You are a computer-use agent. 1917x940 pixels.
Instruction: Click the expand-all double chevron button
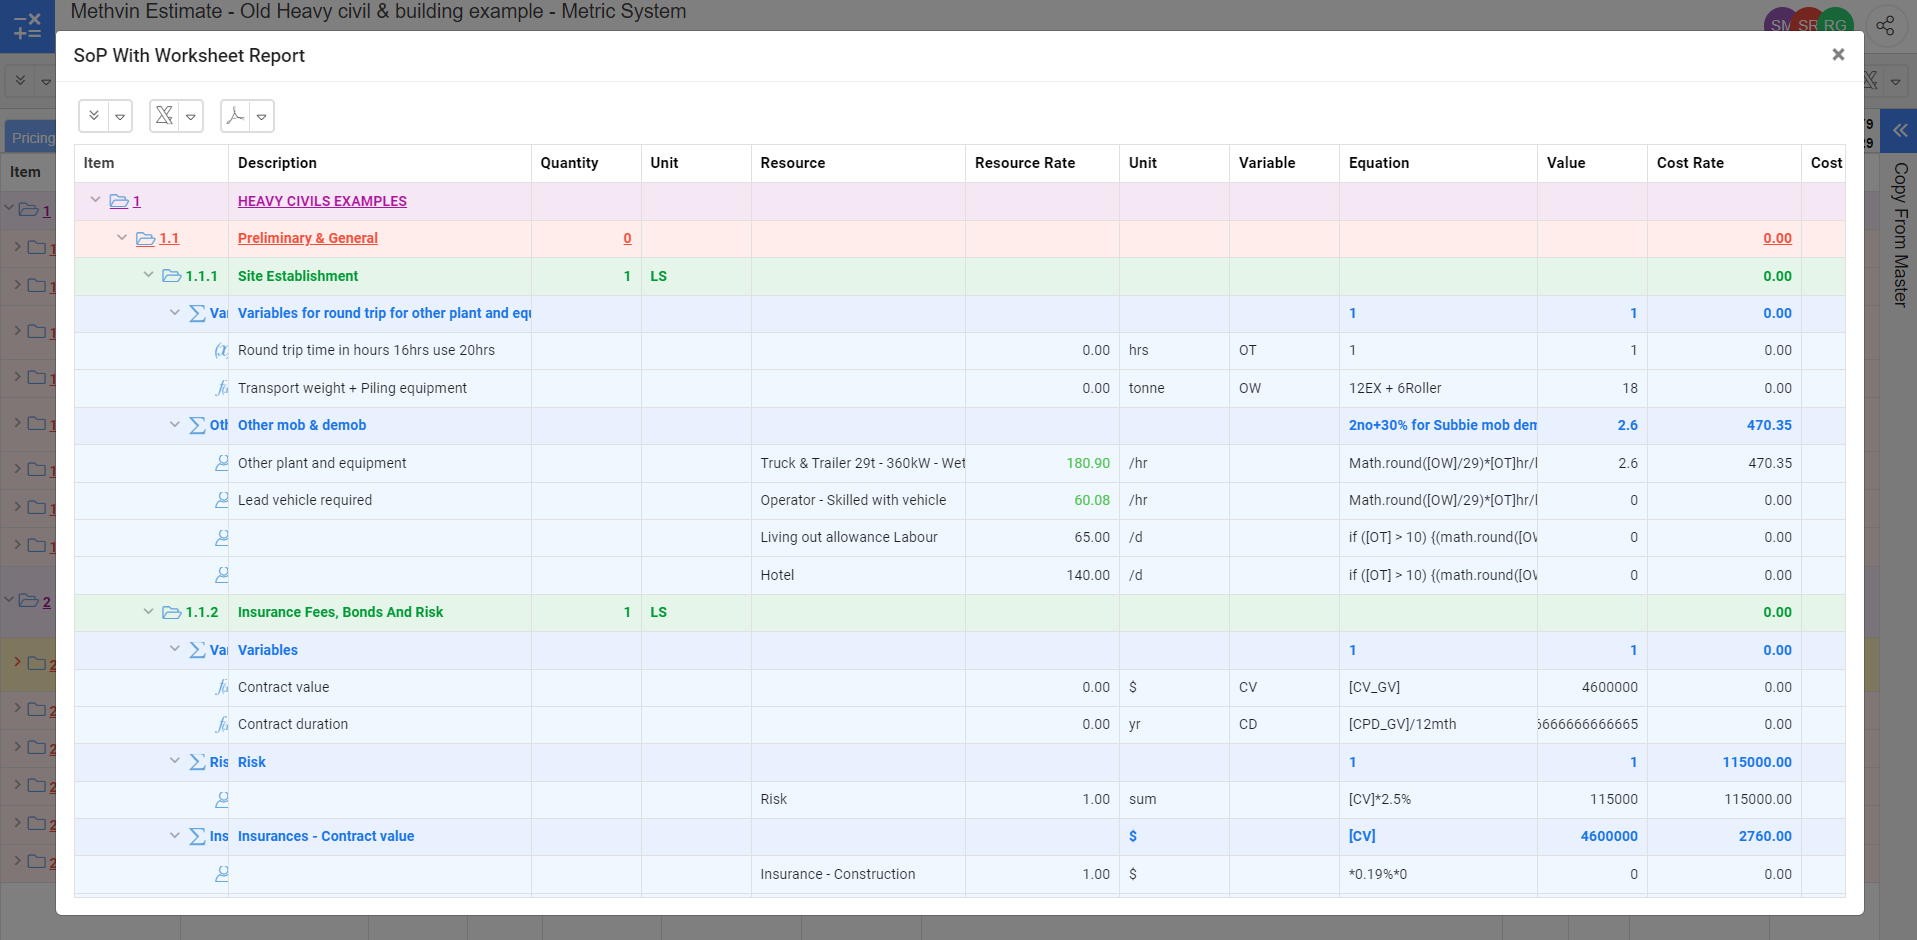pos(94,116)
